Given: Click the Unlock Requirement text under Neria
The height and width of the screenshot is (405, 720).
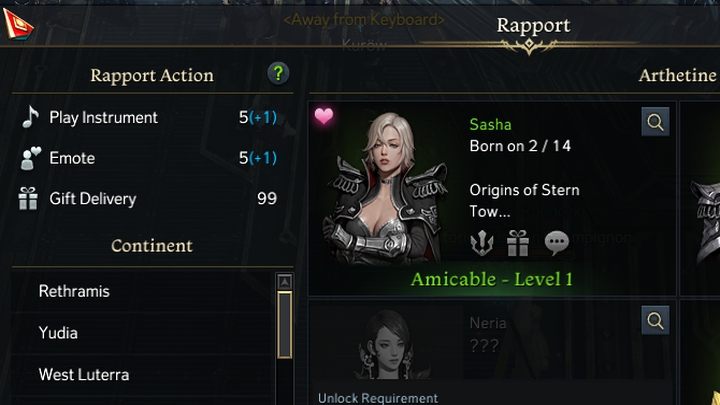Looking at the screenshot, I should (378, 398).
